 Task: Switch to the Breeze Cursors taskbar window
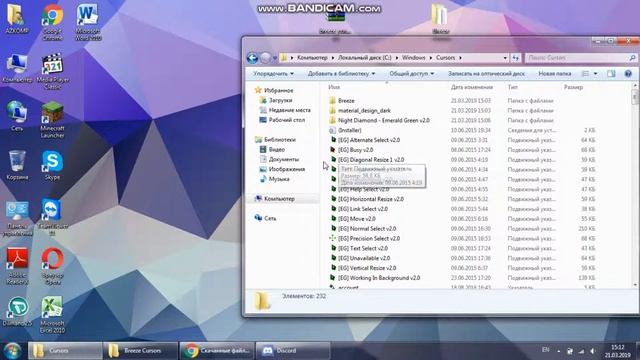pos(140,351)
